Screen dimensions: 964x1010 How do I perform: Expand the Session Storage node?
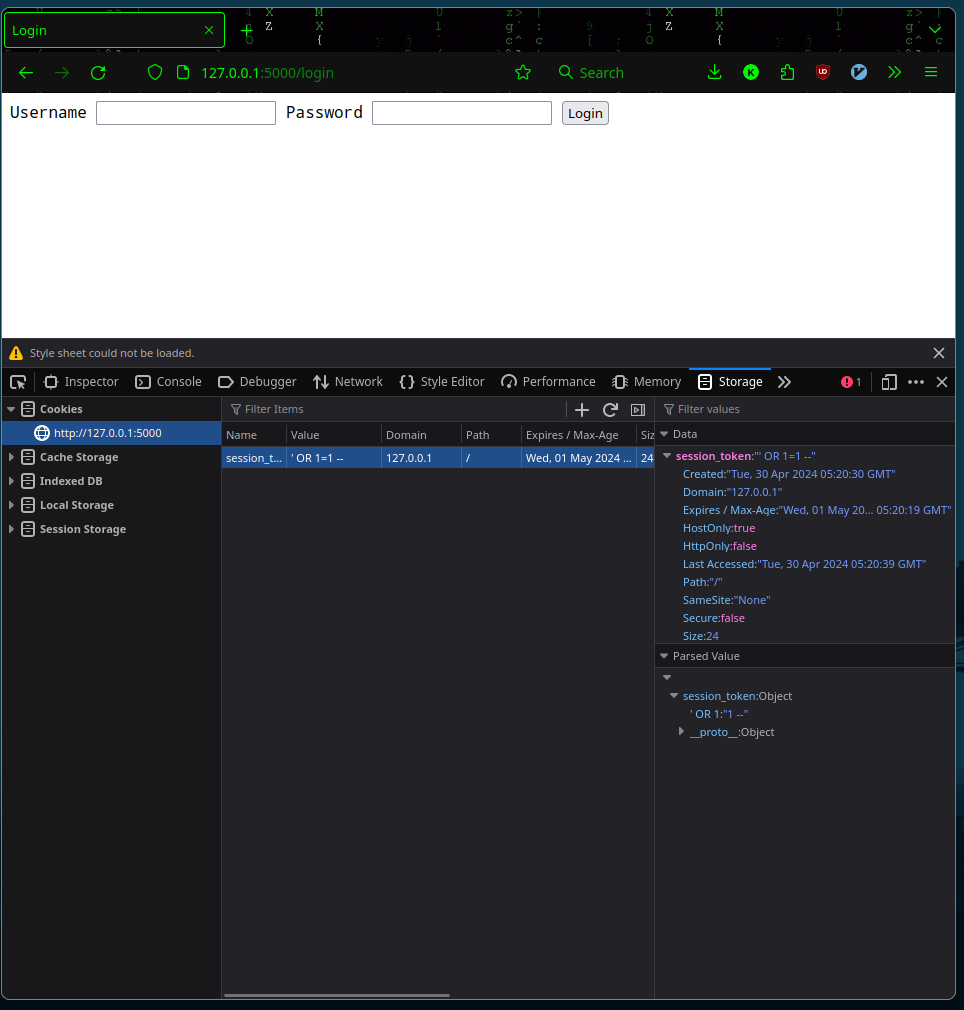[11, 529]
